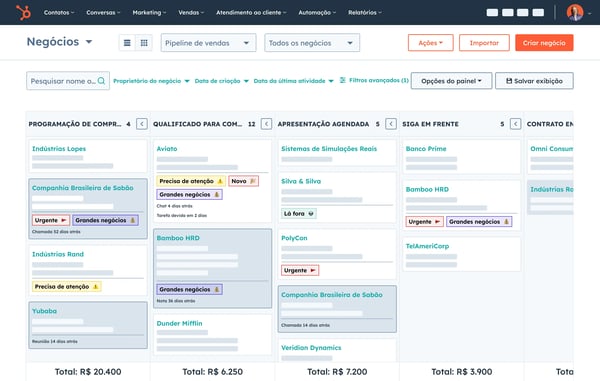Click Urgente tag in Siga em frente column
The image size is (600, 381).
coord(424,221)
